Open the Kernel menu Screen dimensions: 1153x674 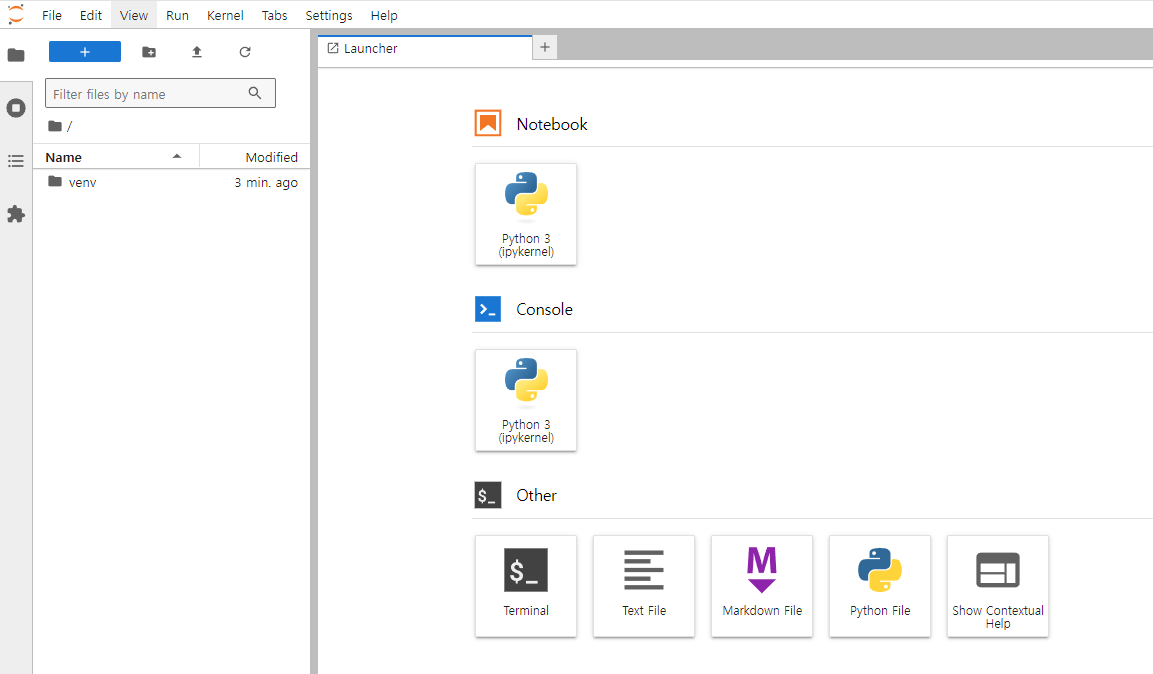[225, 15]
